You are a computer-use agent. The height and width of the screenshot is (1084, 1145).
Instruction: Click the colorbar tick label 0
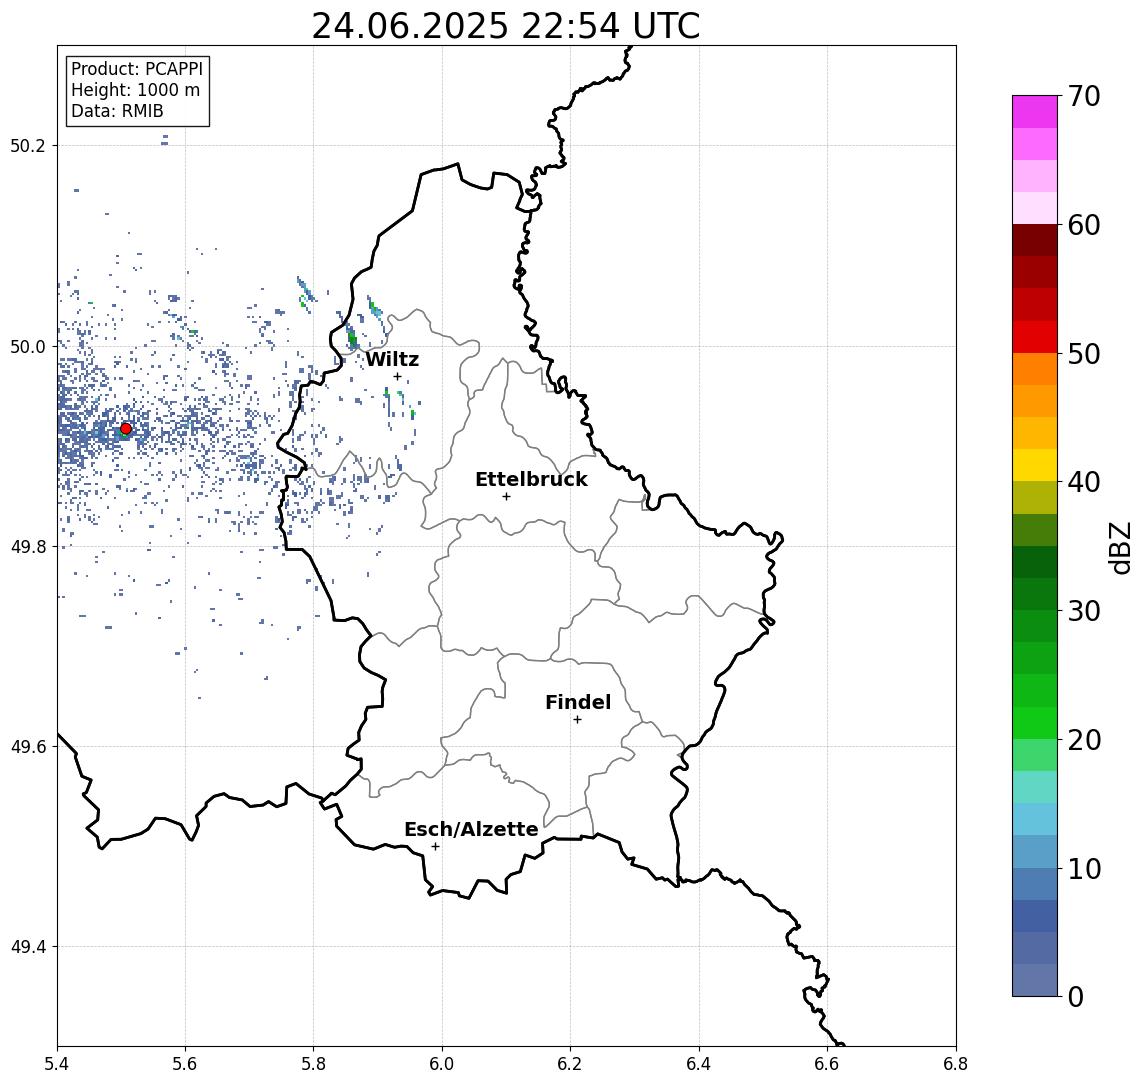tap(1076, 996)
